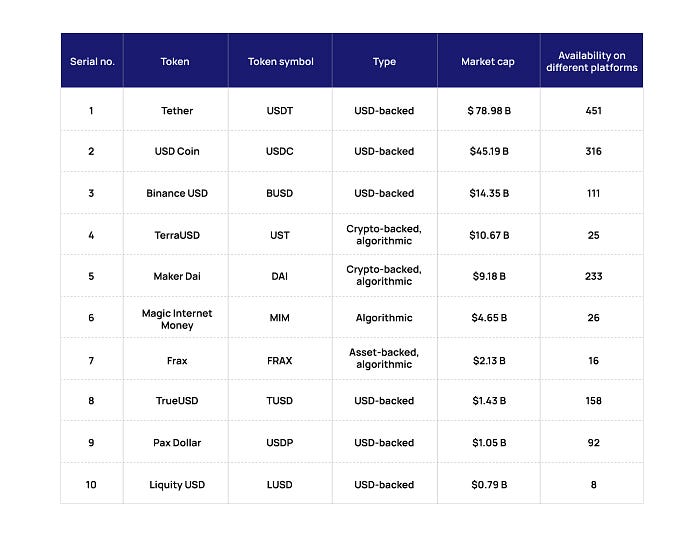Click the 'USD-backed' type in Pax Dollar row
This screenshot has width=700, height=535.
pos(384,443)
